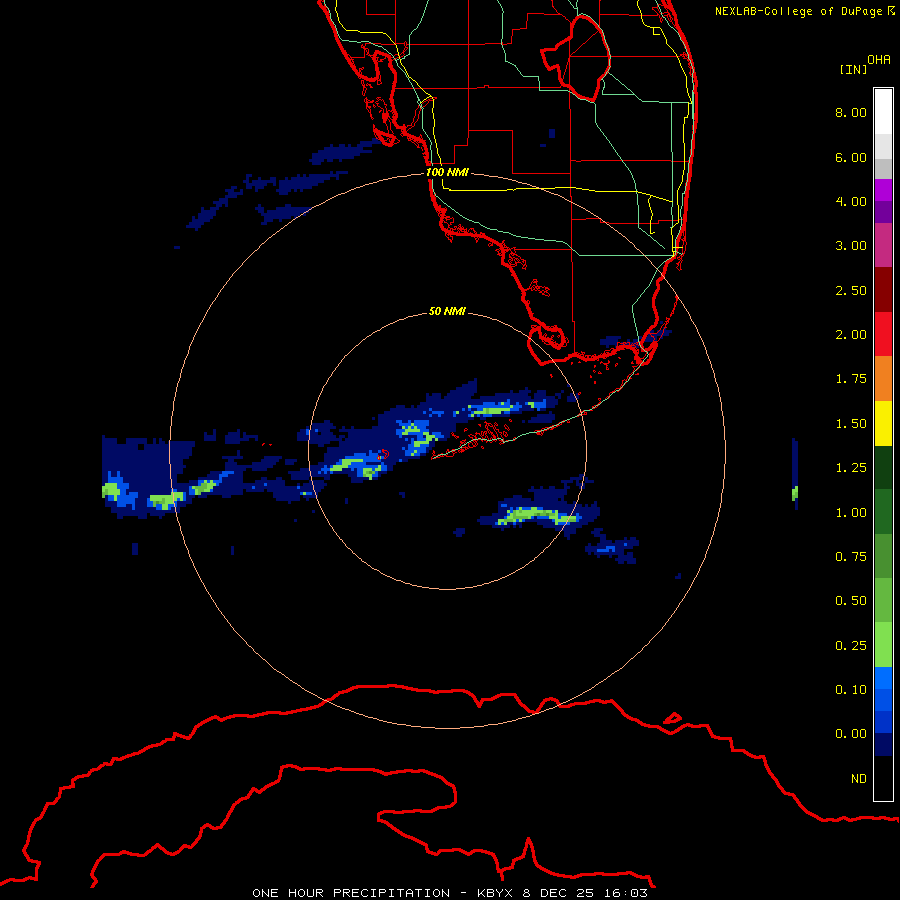The image size is (900, 900).
Task: Click the 0.25 legend value
Action: [x=851, y=646]
